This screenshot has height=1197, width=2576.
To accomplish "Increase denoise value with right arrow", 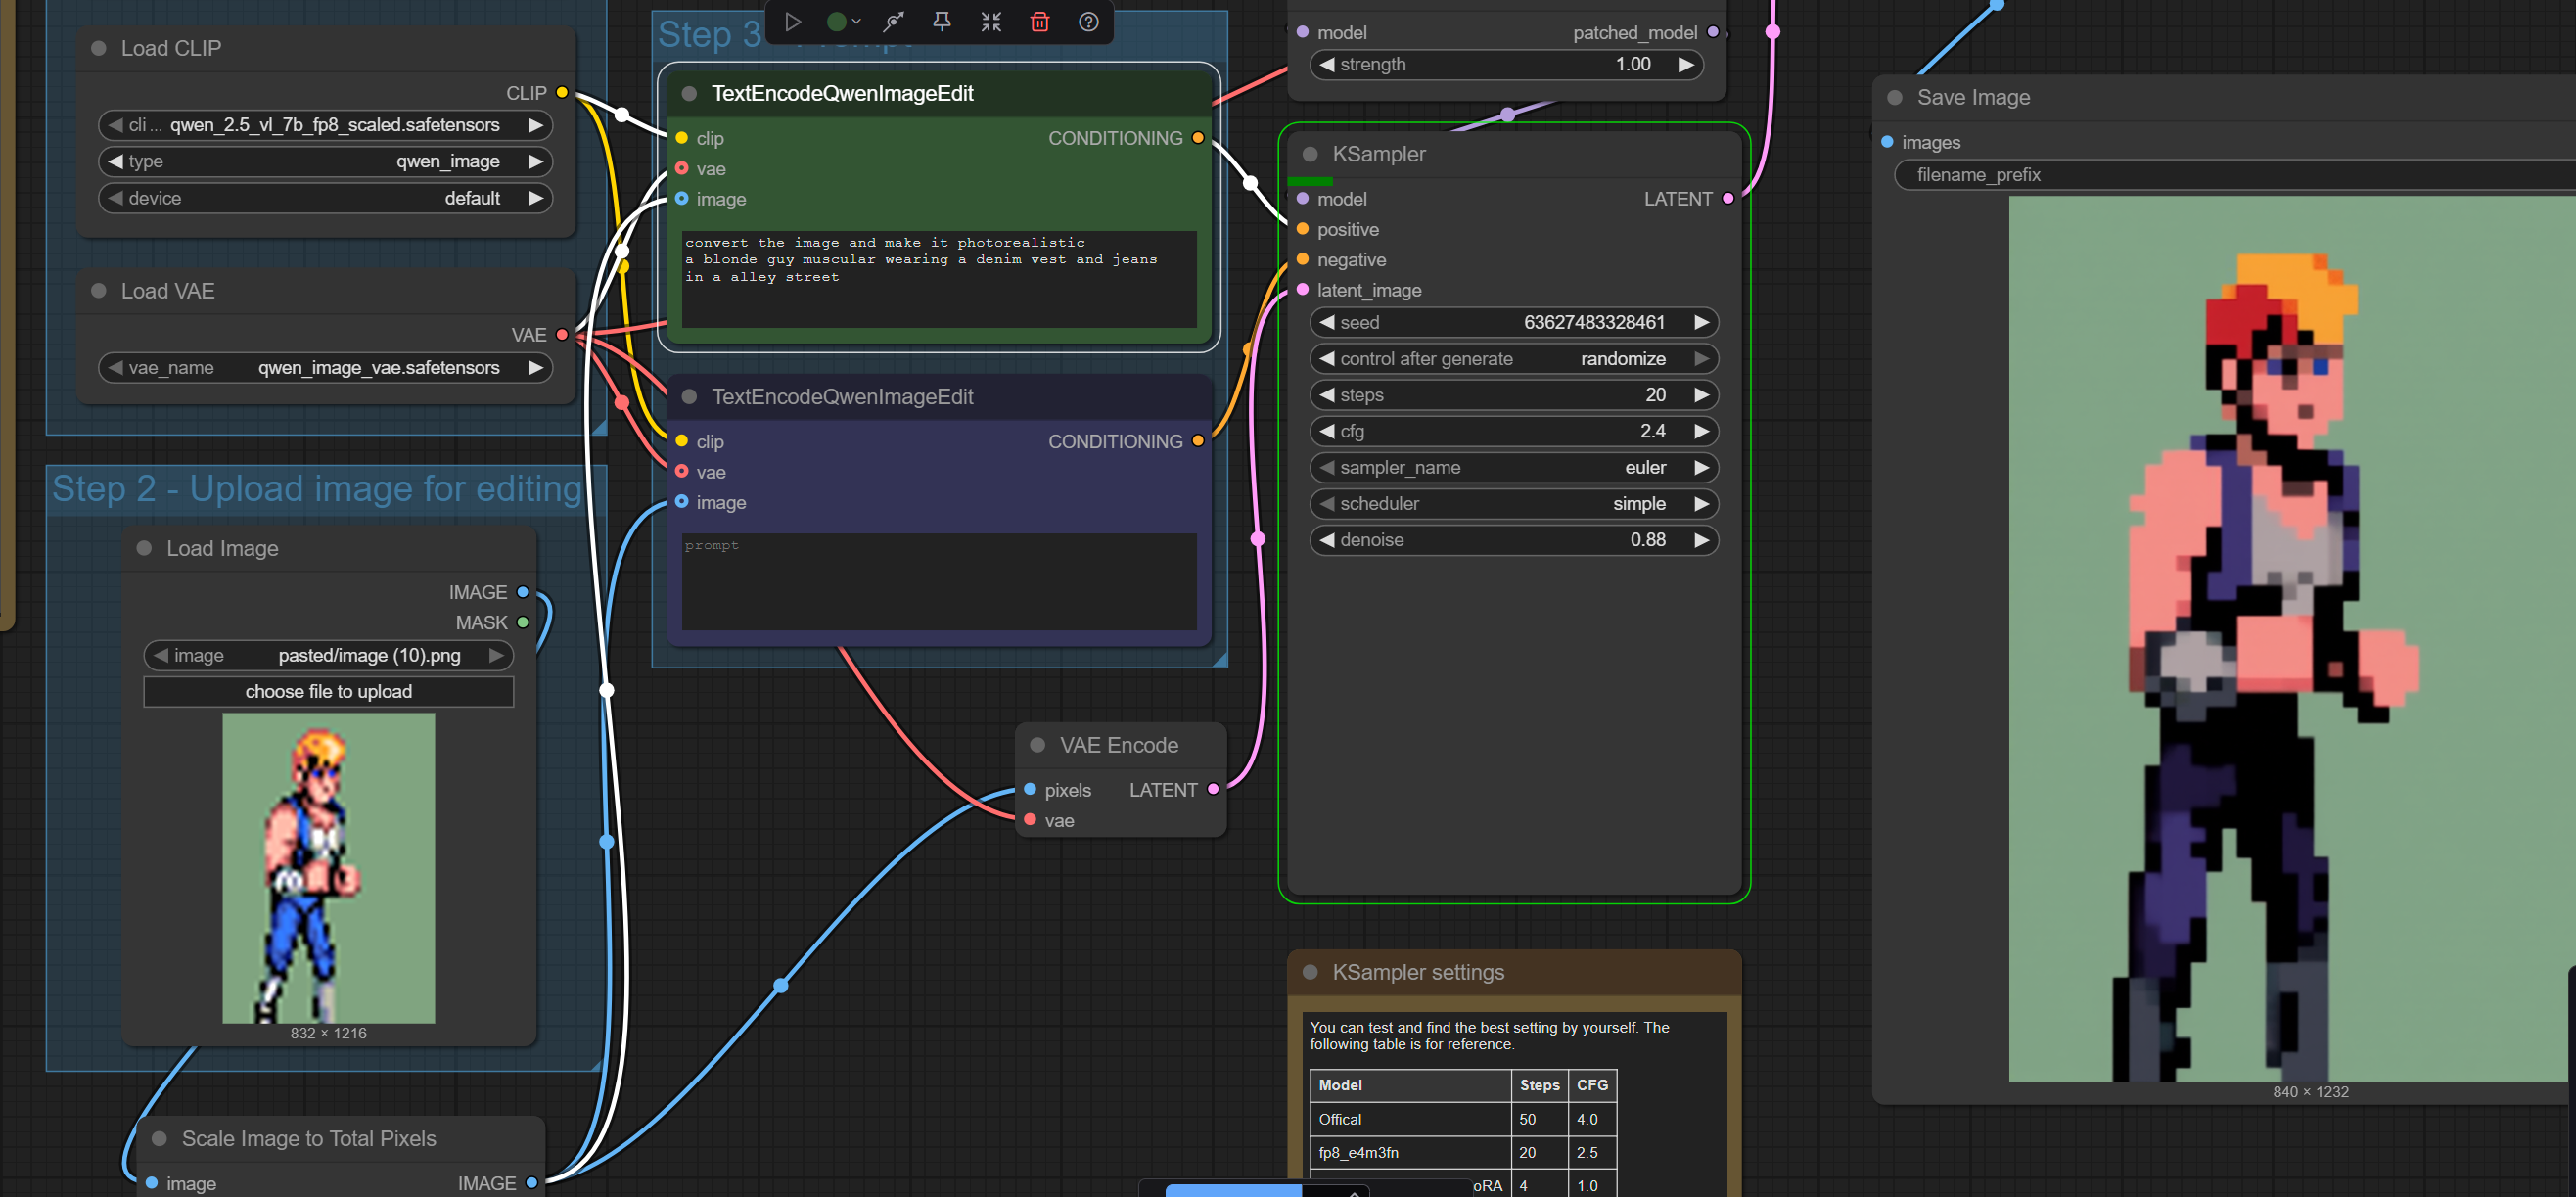I will (x=1701, y=540).
